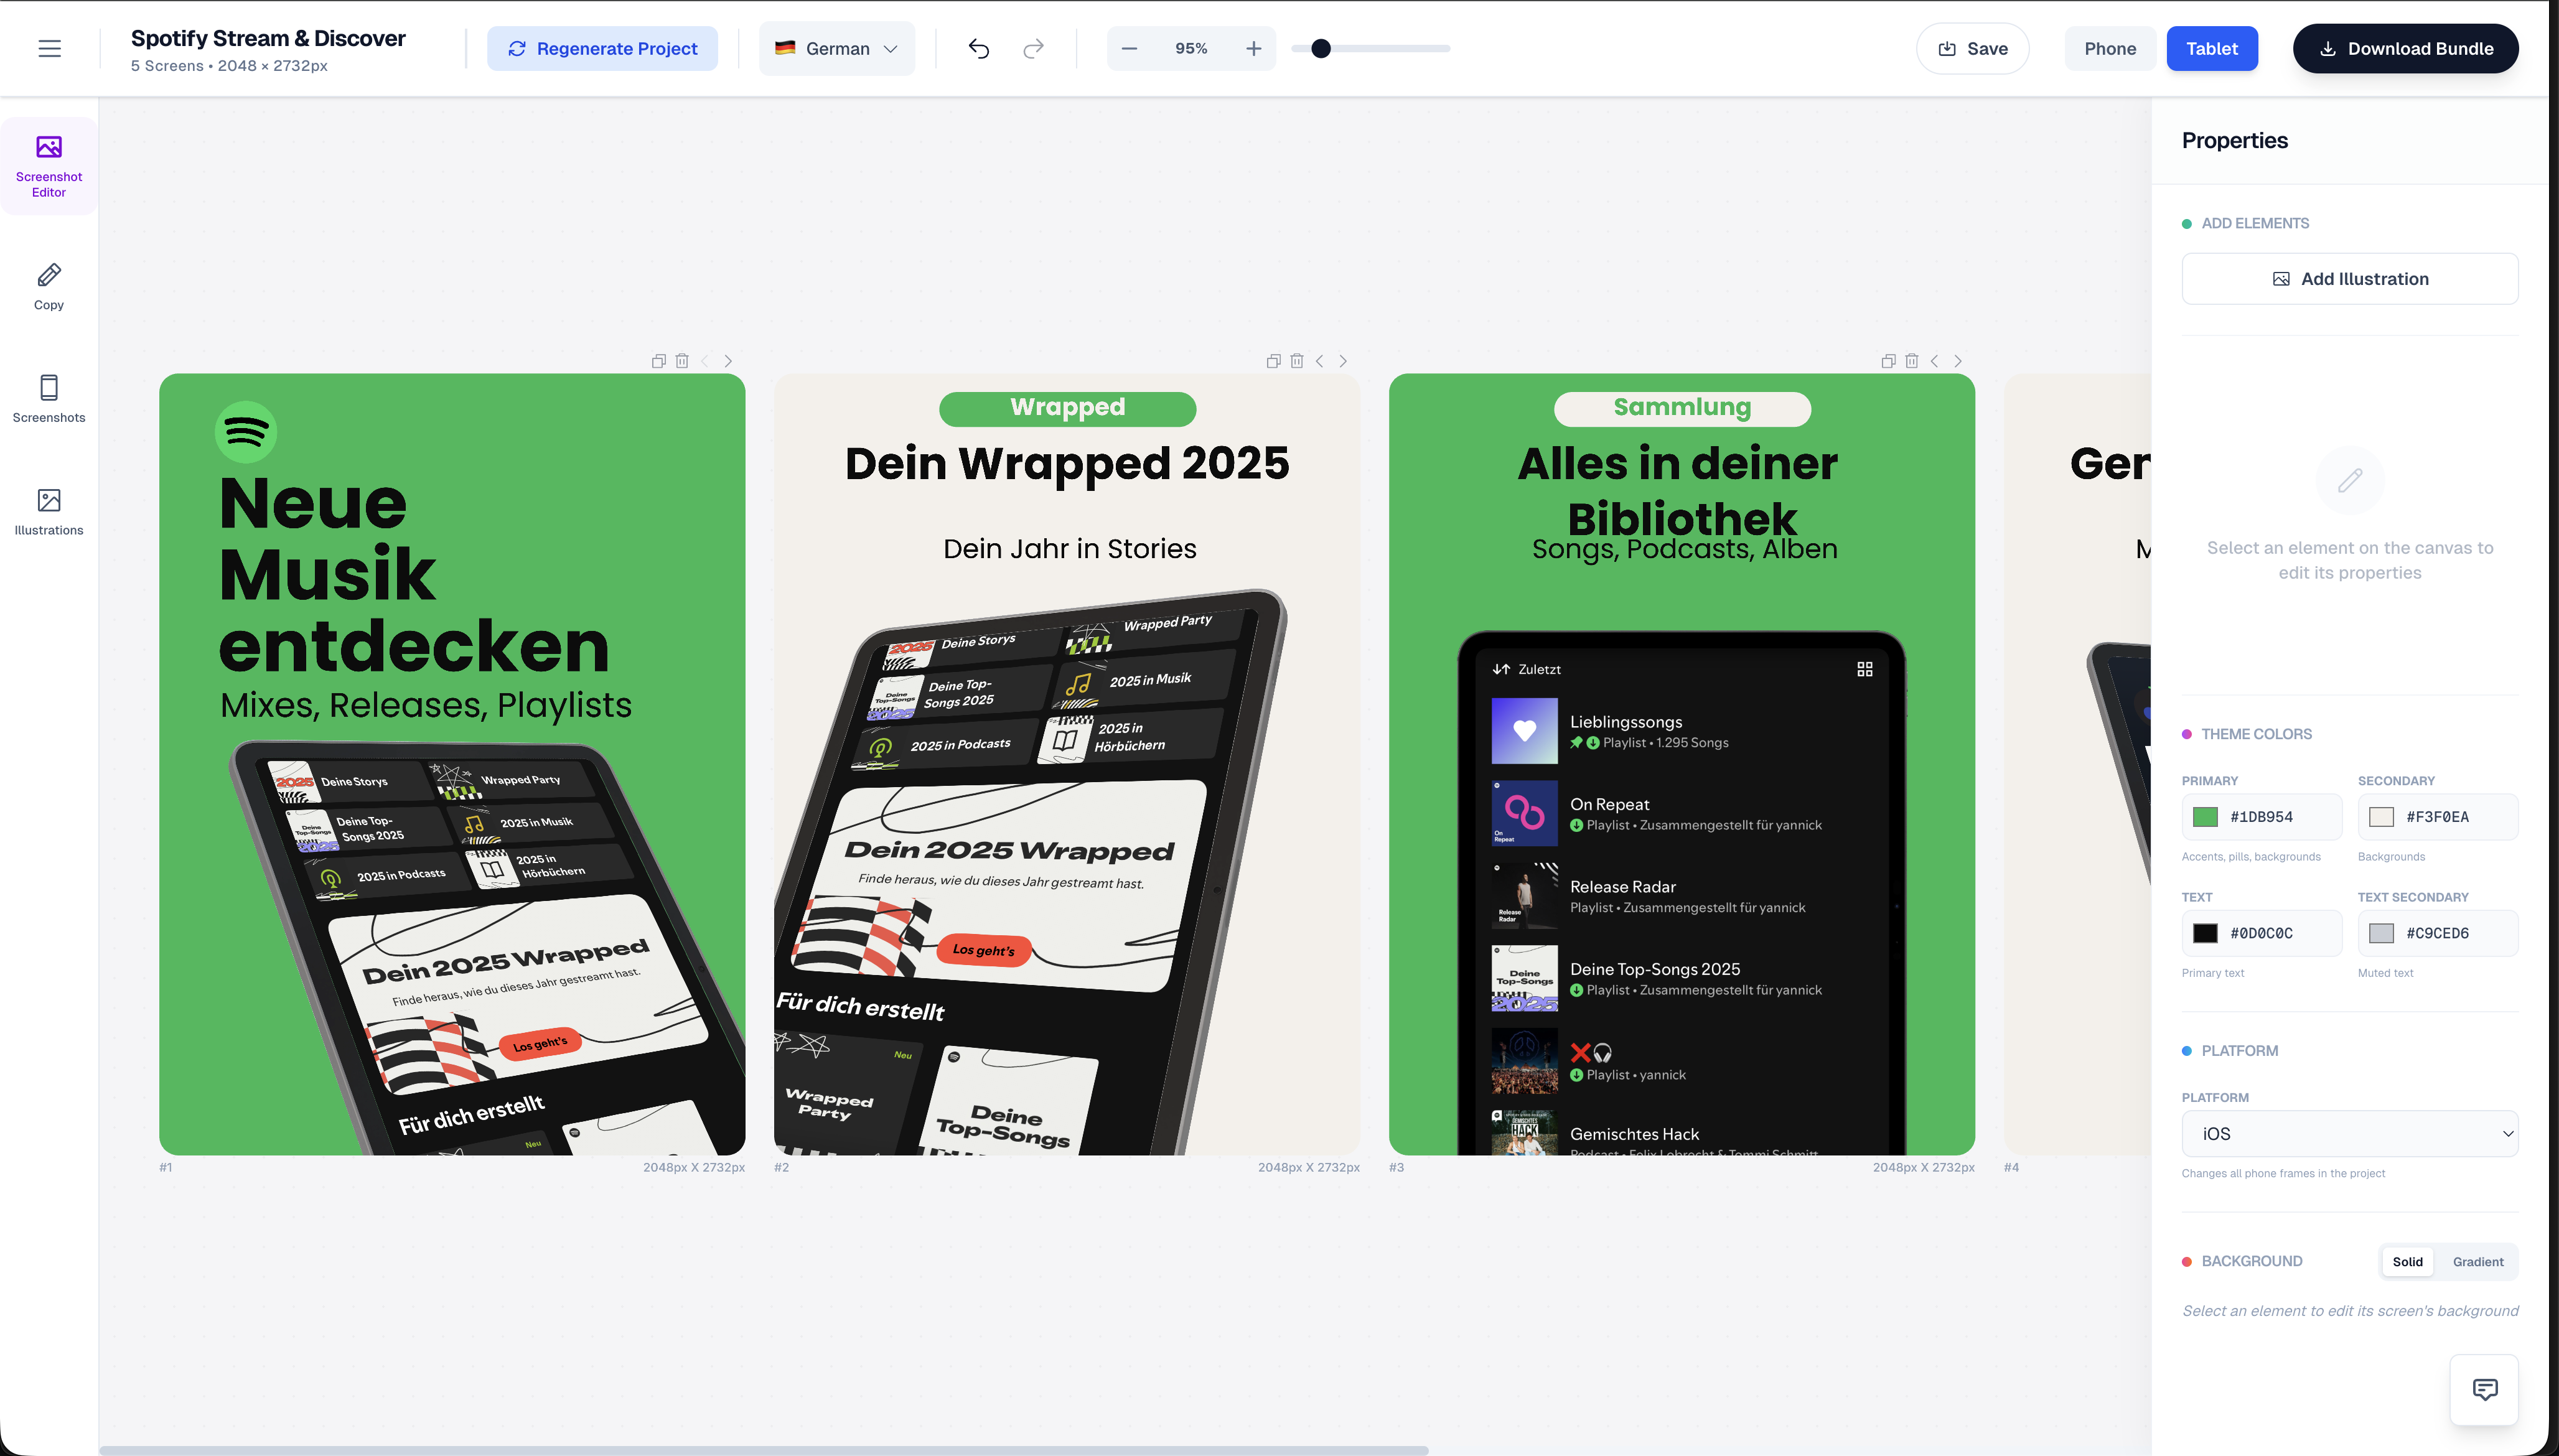Delete screen #3 with trash icon
This screenshot has height=1456, width=2559.
pos(1912,361)
